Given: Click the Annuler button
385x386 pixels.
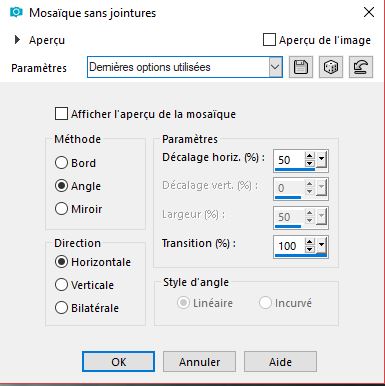Looking at the screenshot, I should pyautogui.click(x=199, y=362).
